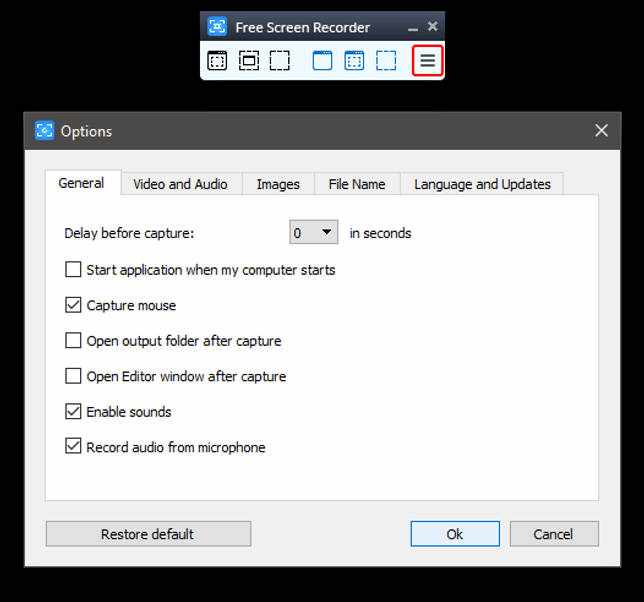This screenshot has width=644, height=602.
Task: Confirm settings with the Ok button
Action: pyautogui.click(x=455, y=534)
